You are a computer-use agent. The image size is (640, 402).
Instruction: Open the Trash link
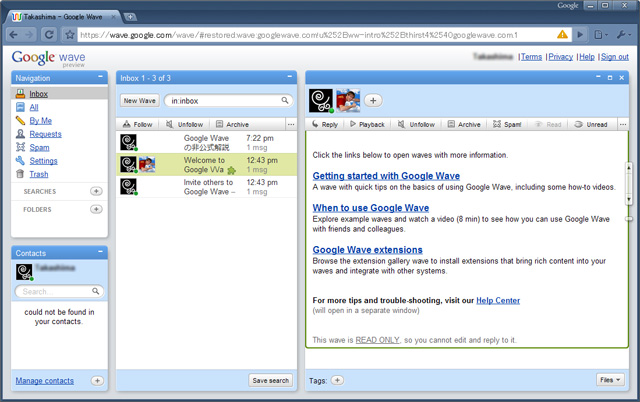point(39,174)
